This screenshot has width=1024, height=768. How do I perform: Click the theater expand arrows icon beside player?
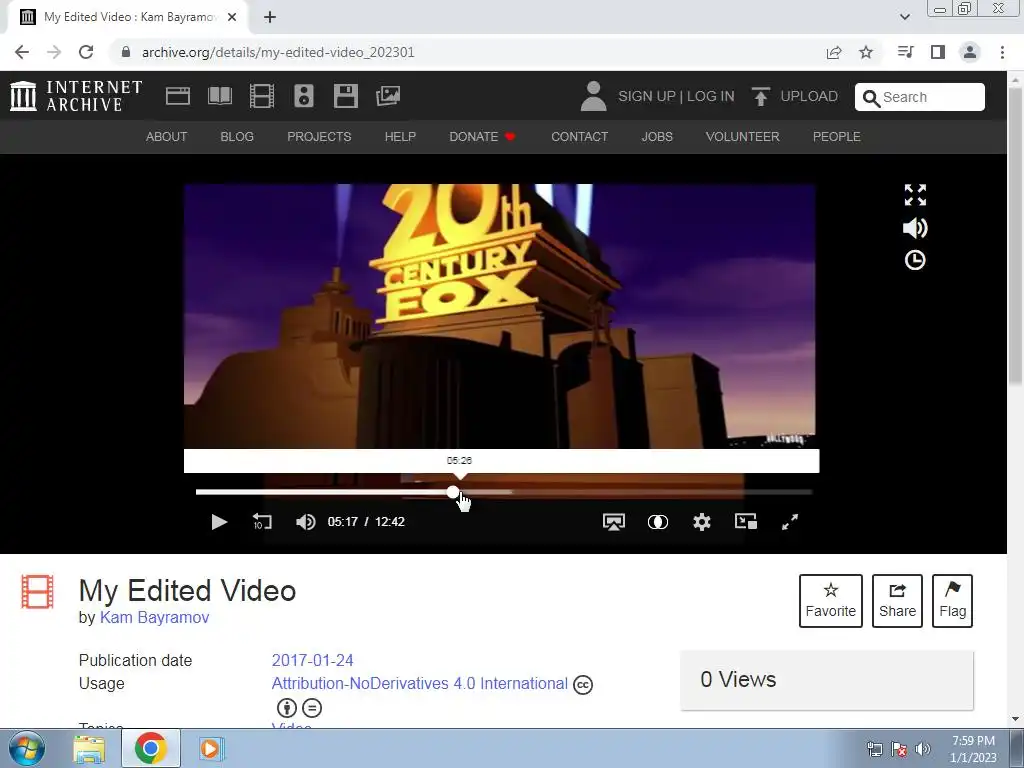[x=915, y=195]
